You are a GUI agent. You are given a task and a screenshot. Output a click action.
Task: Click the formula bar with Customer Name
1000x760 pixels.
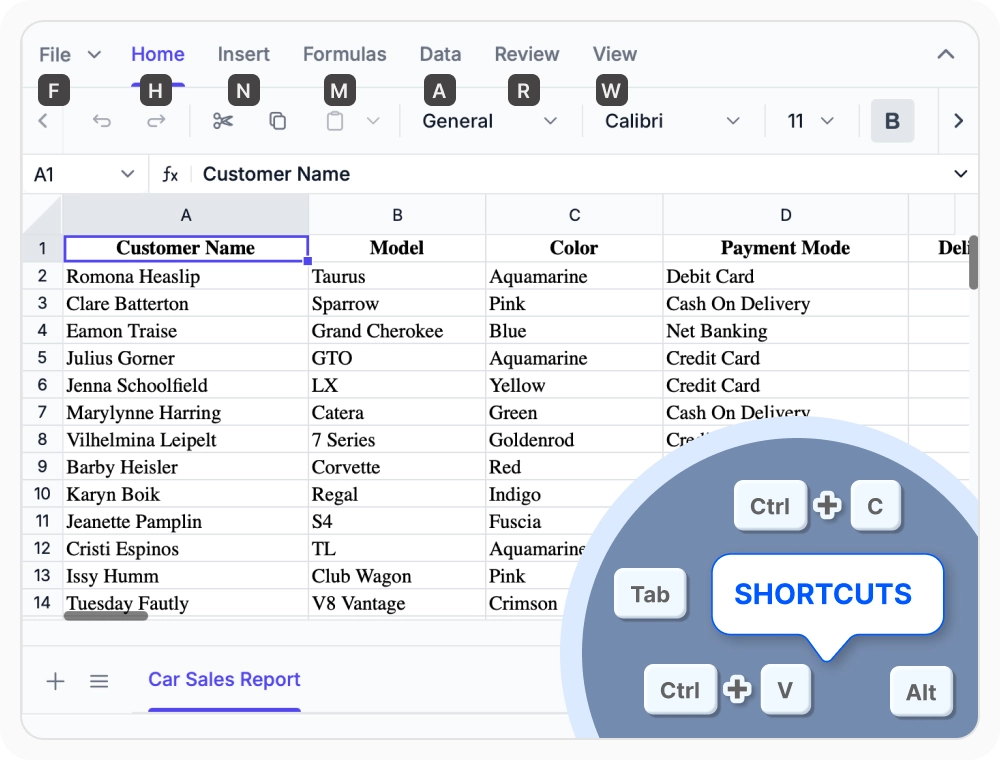point(568,174)
